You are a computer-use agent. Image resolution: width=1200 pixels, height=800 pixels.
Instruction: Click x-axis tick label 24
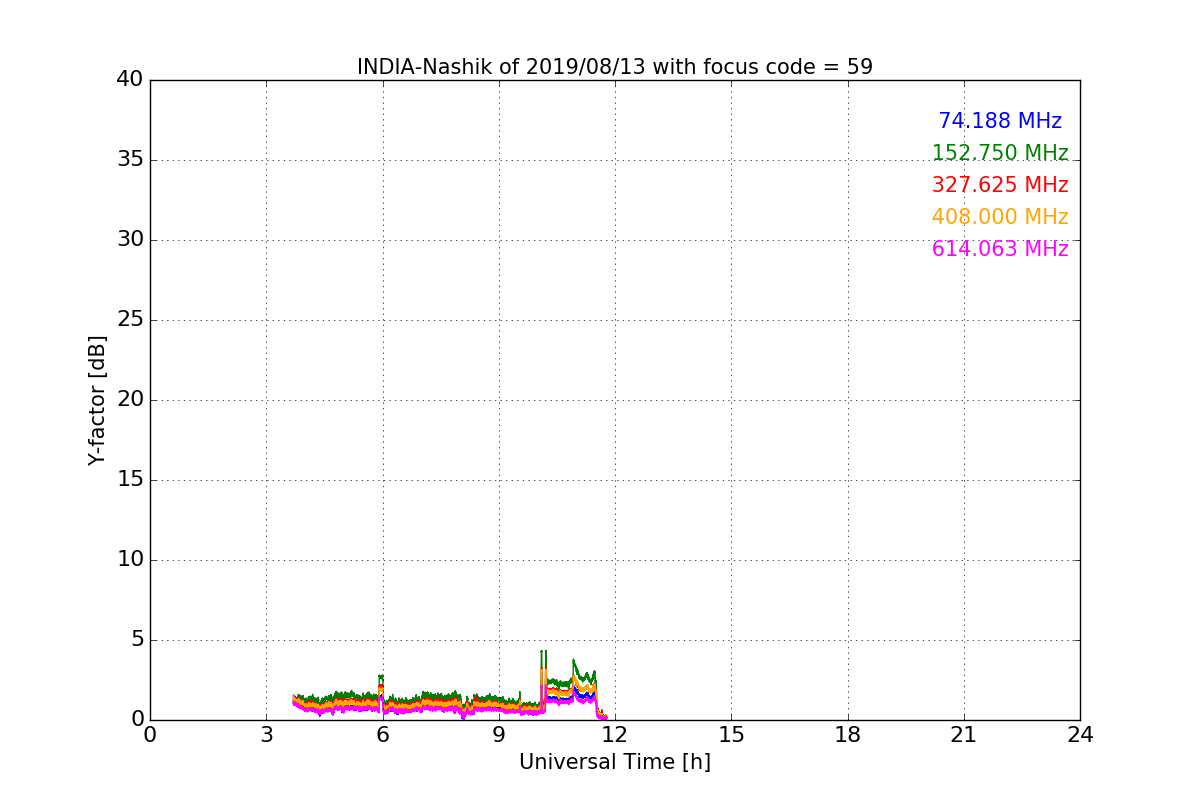tap(1080, 735)
